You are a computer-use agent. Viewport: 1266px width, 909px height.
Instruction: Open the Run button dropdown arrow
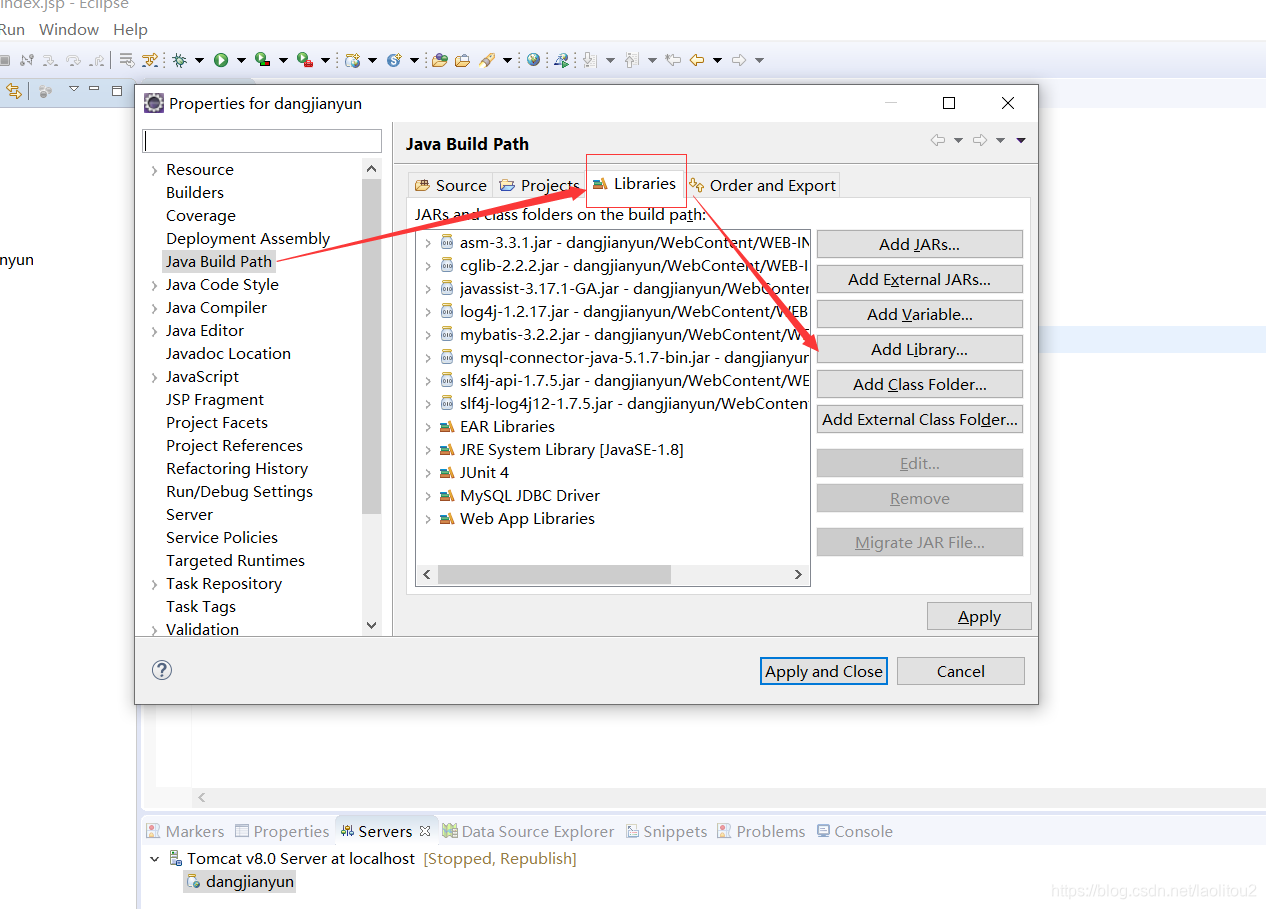coord(241,61)
